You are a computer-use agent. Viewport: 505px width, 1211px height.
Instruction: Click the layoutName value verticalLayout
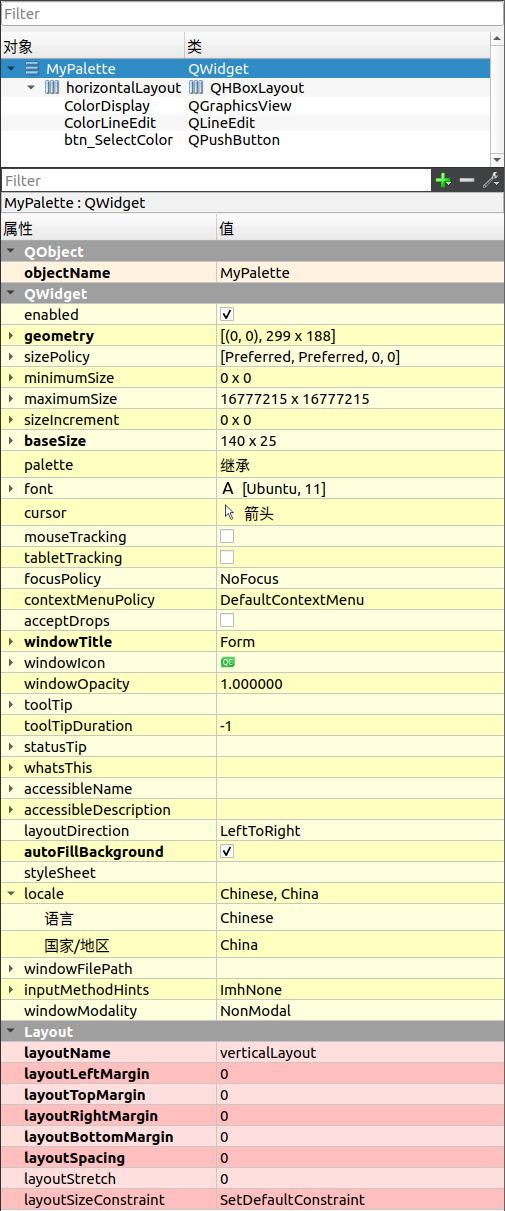(x=268, y=1052)
